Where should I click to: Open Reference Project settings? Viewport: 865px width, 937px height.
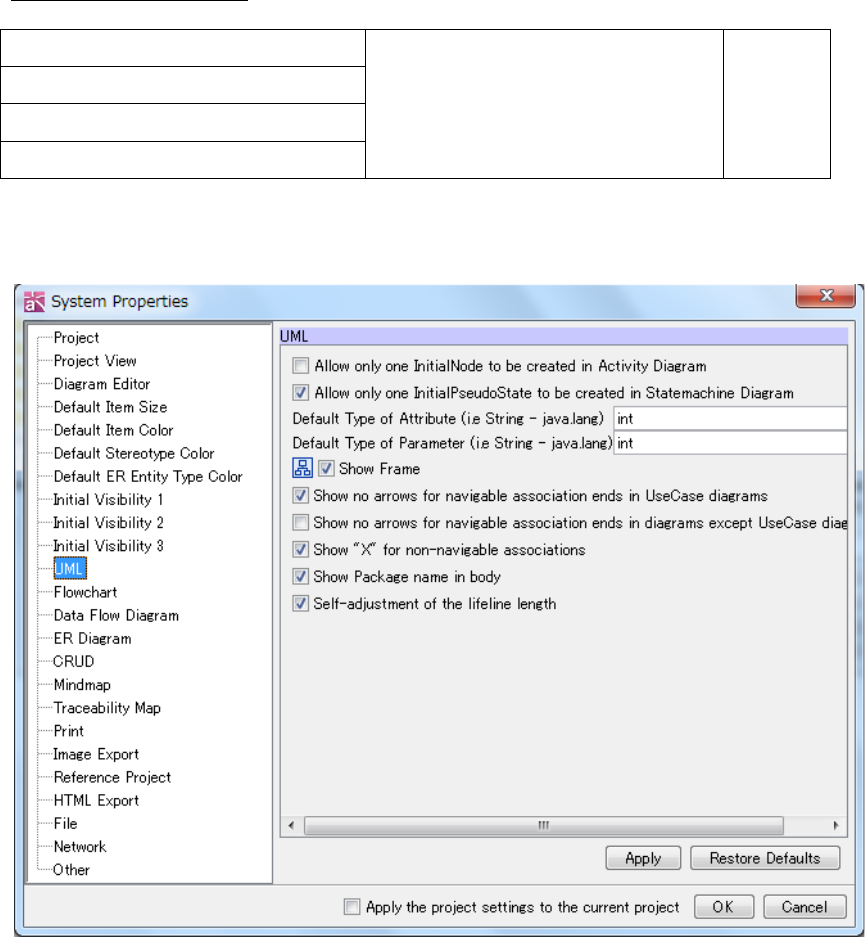(112, 777)
